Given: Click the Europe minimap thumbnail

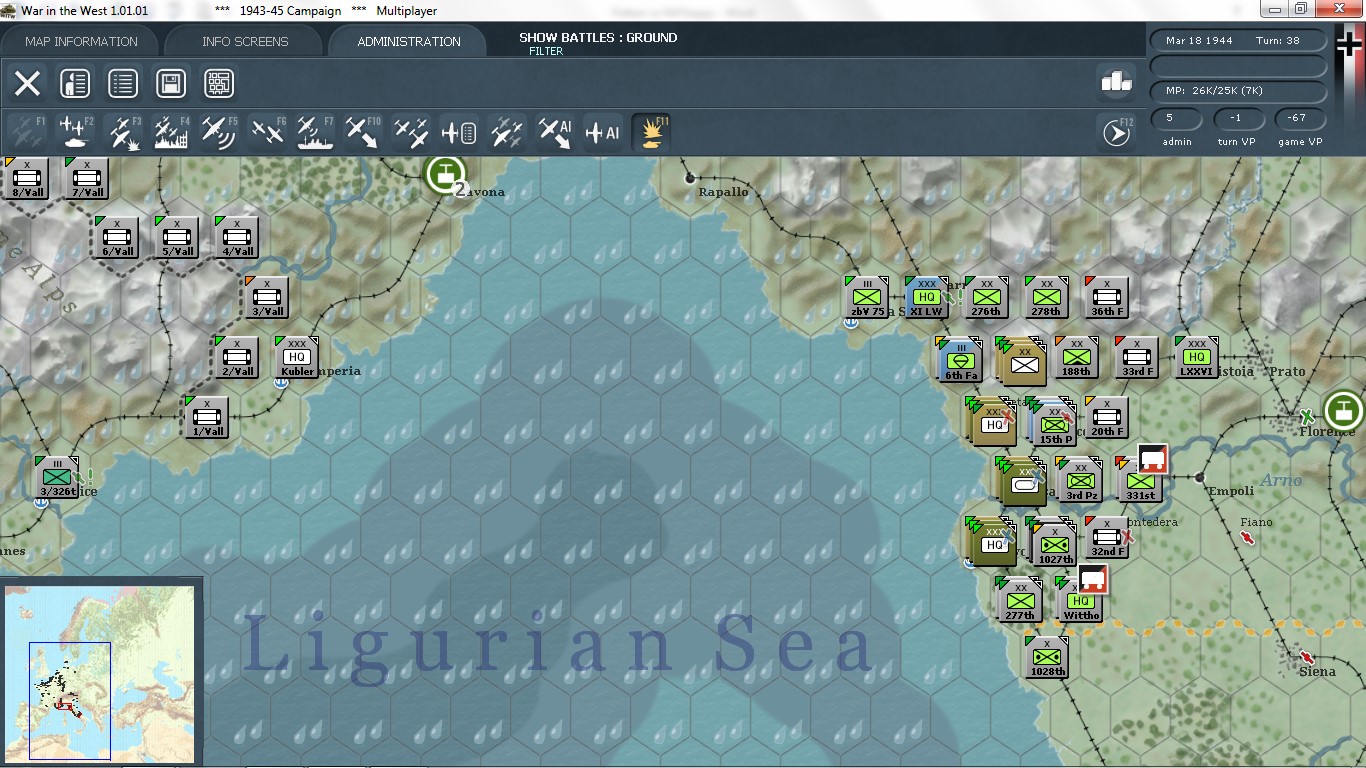Looking at the screenshot, I should (100, 673).
